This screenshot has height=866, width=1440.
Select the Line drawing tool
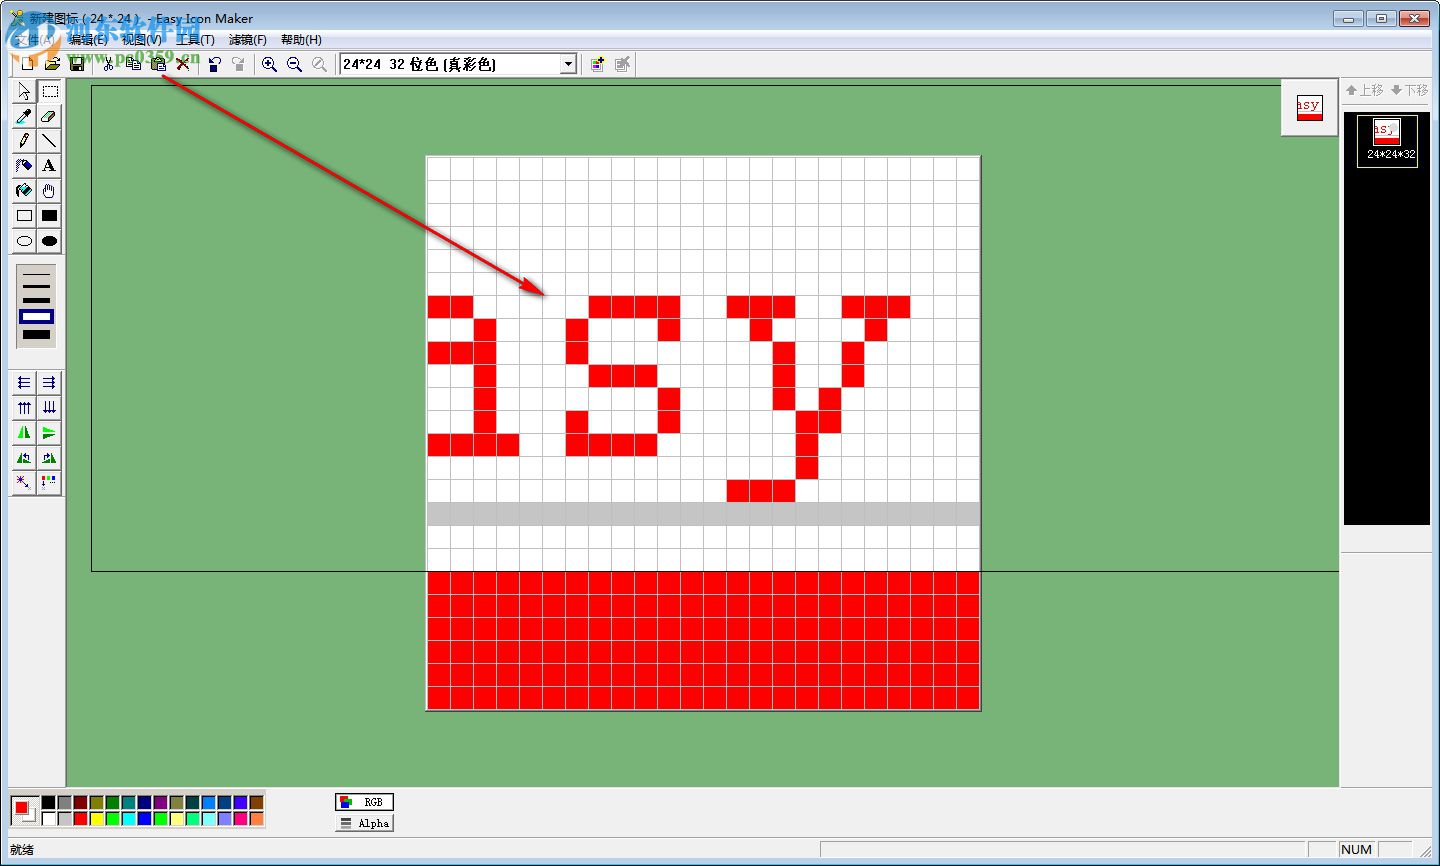click(x=49, y=141)
